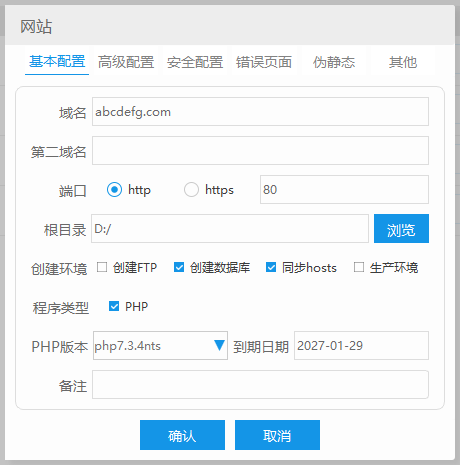Click the port number field showing 80

click(x=344, y=189)
